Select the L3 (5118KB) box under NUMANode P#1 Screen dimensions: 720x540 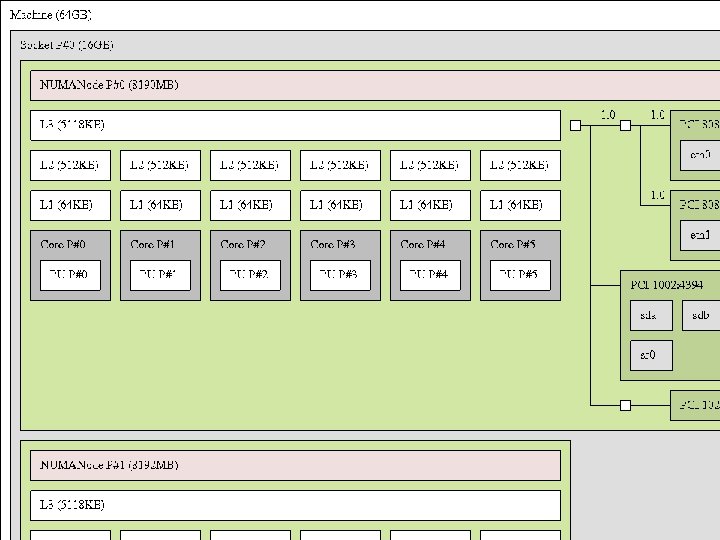point(295,506)
